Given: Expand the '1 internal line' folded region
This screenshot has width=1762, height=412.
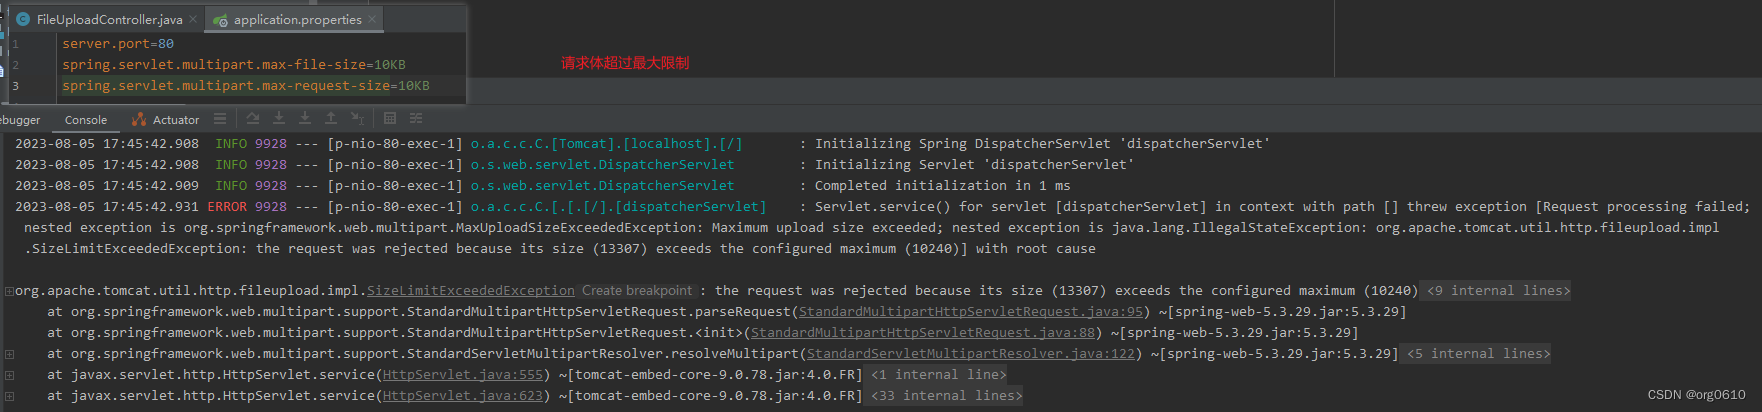Looking at the screenshot, I should pos(938,375).
